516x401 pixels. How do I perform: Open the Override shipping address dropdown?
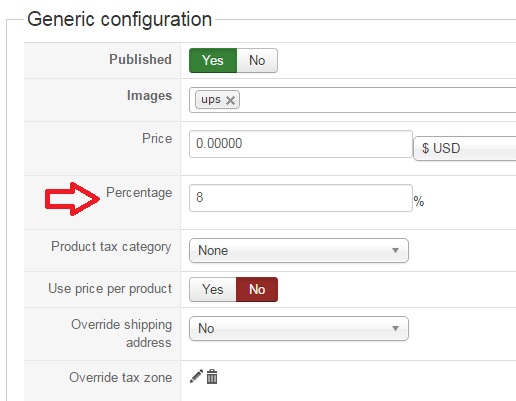point(299,328)
